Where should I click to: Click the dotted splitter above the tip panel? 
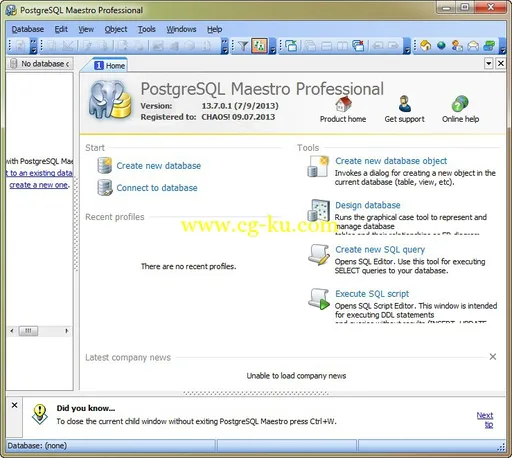point(256,393)
